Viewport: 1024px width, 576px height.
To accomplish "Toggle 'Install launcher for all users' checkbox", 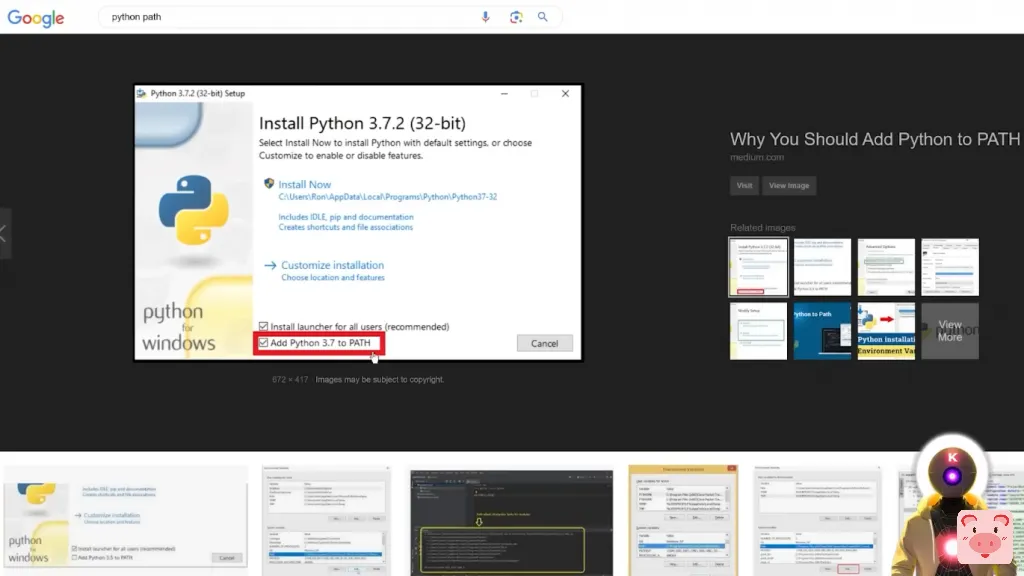I will point(264,327).
